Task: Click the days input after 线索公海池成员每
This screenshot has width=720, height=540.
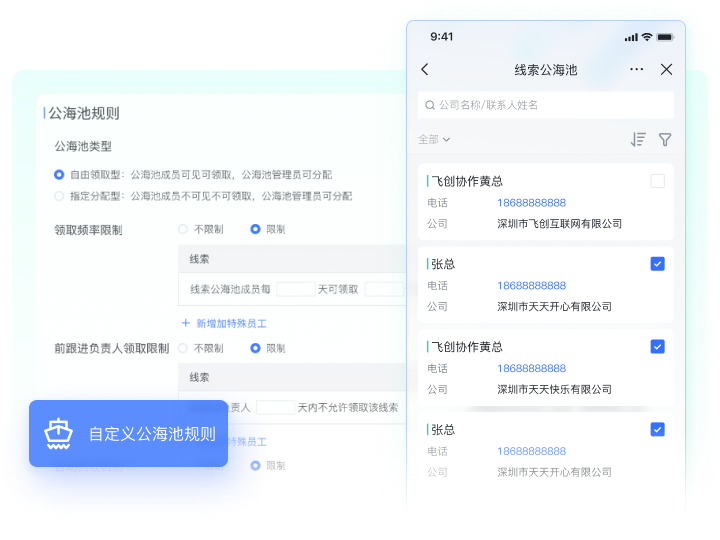Action: pyautogui.click(x=296, y=289)
